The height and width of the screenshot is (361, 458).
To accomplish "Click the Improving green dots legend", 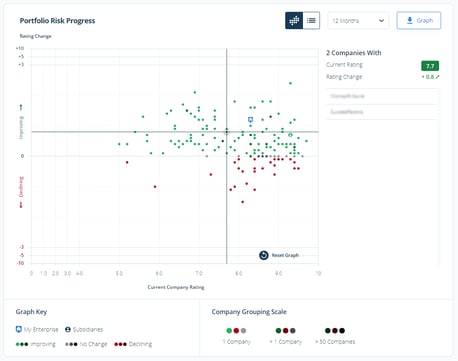I will [x=22, y=344].
